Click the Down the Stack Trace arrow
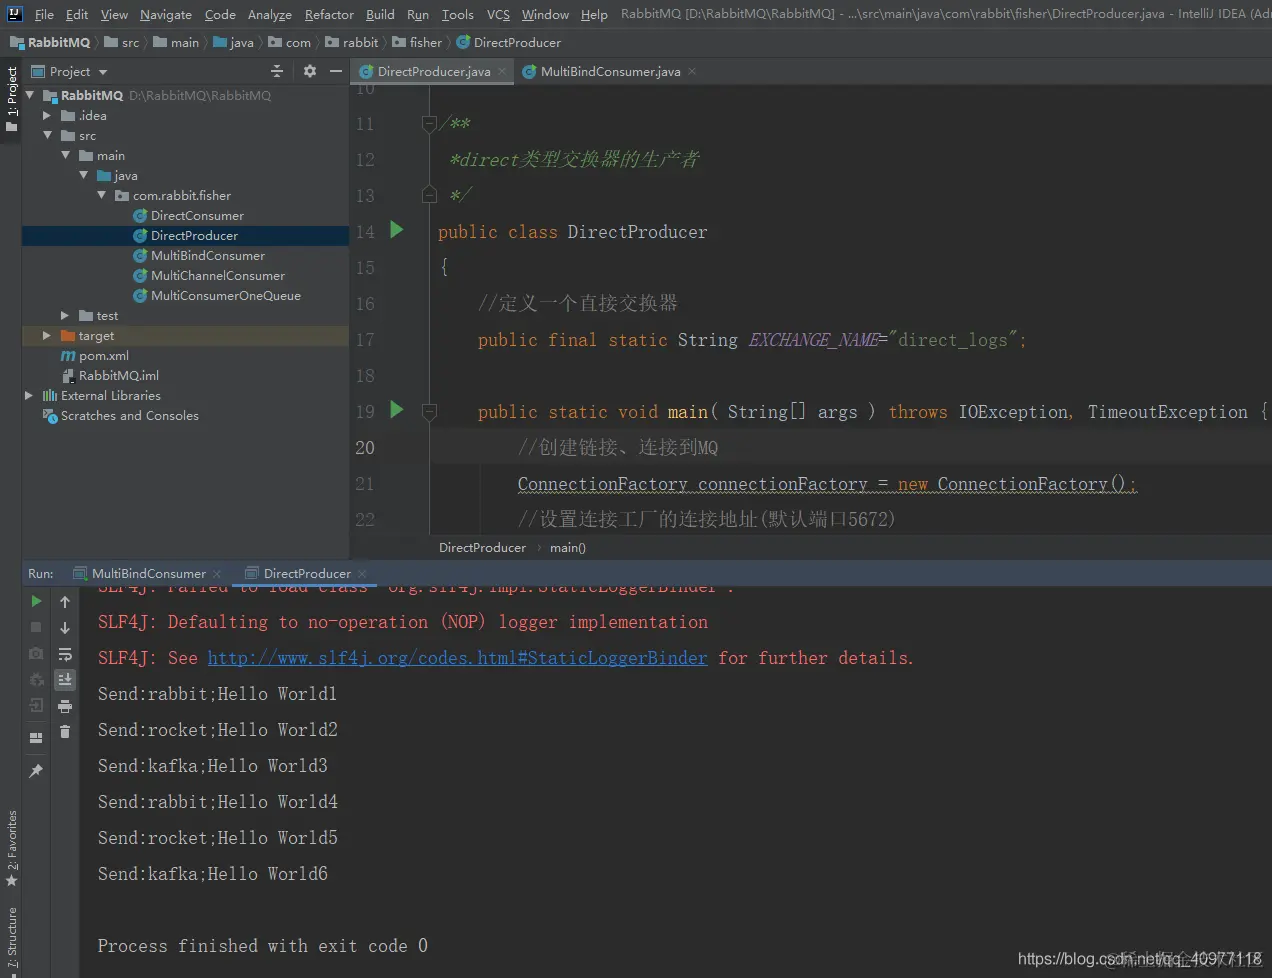The width and height of the screenshot is (1272, 978). 65,627
